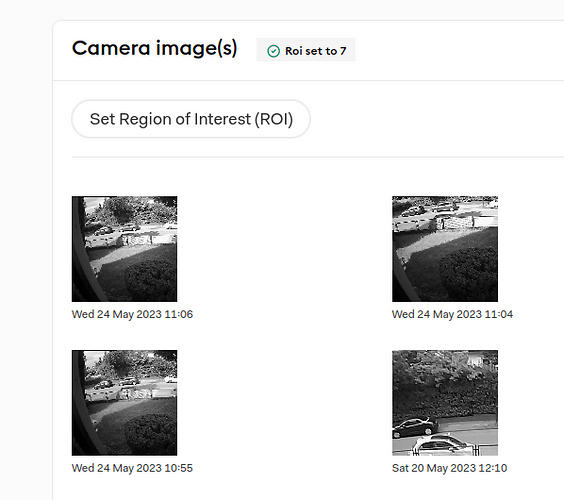Open the camera image from Sat 20 May 12:10

(445, 403)
